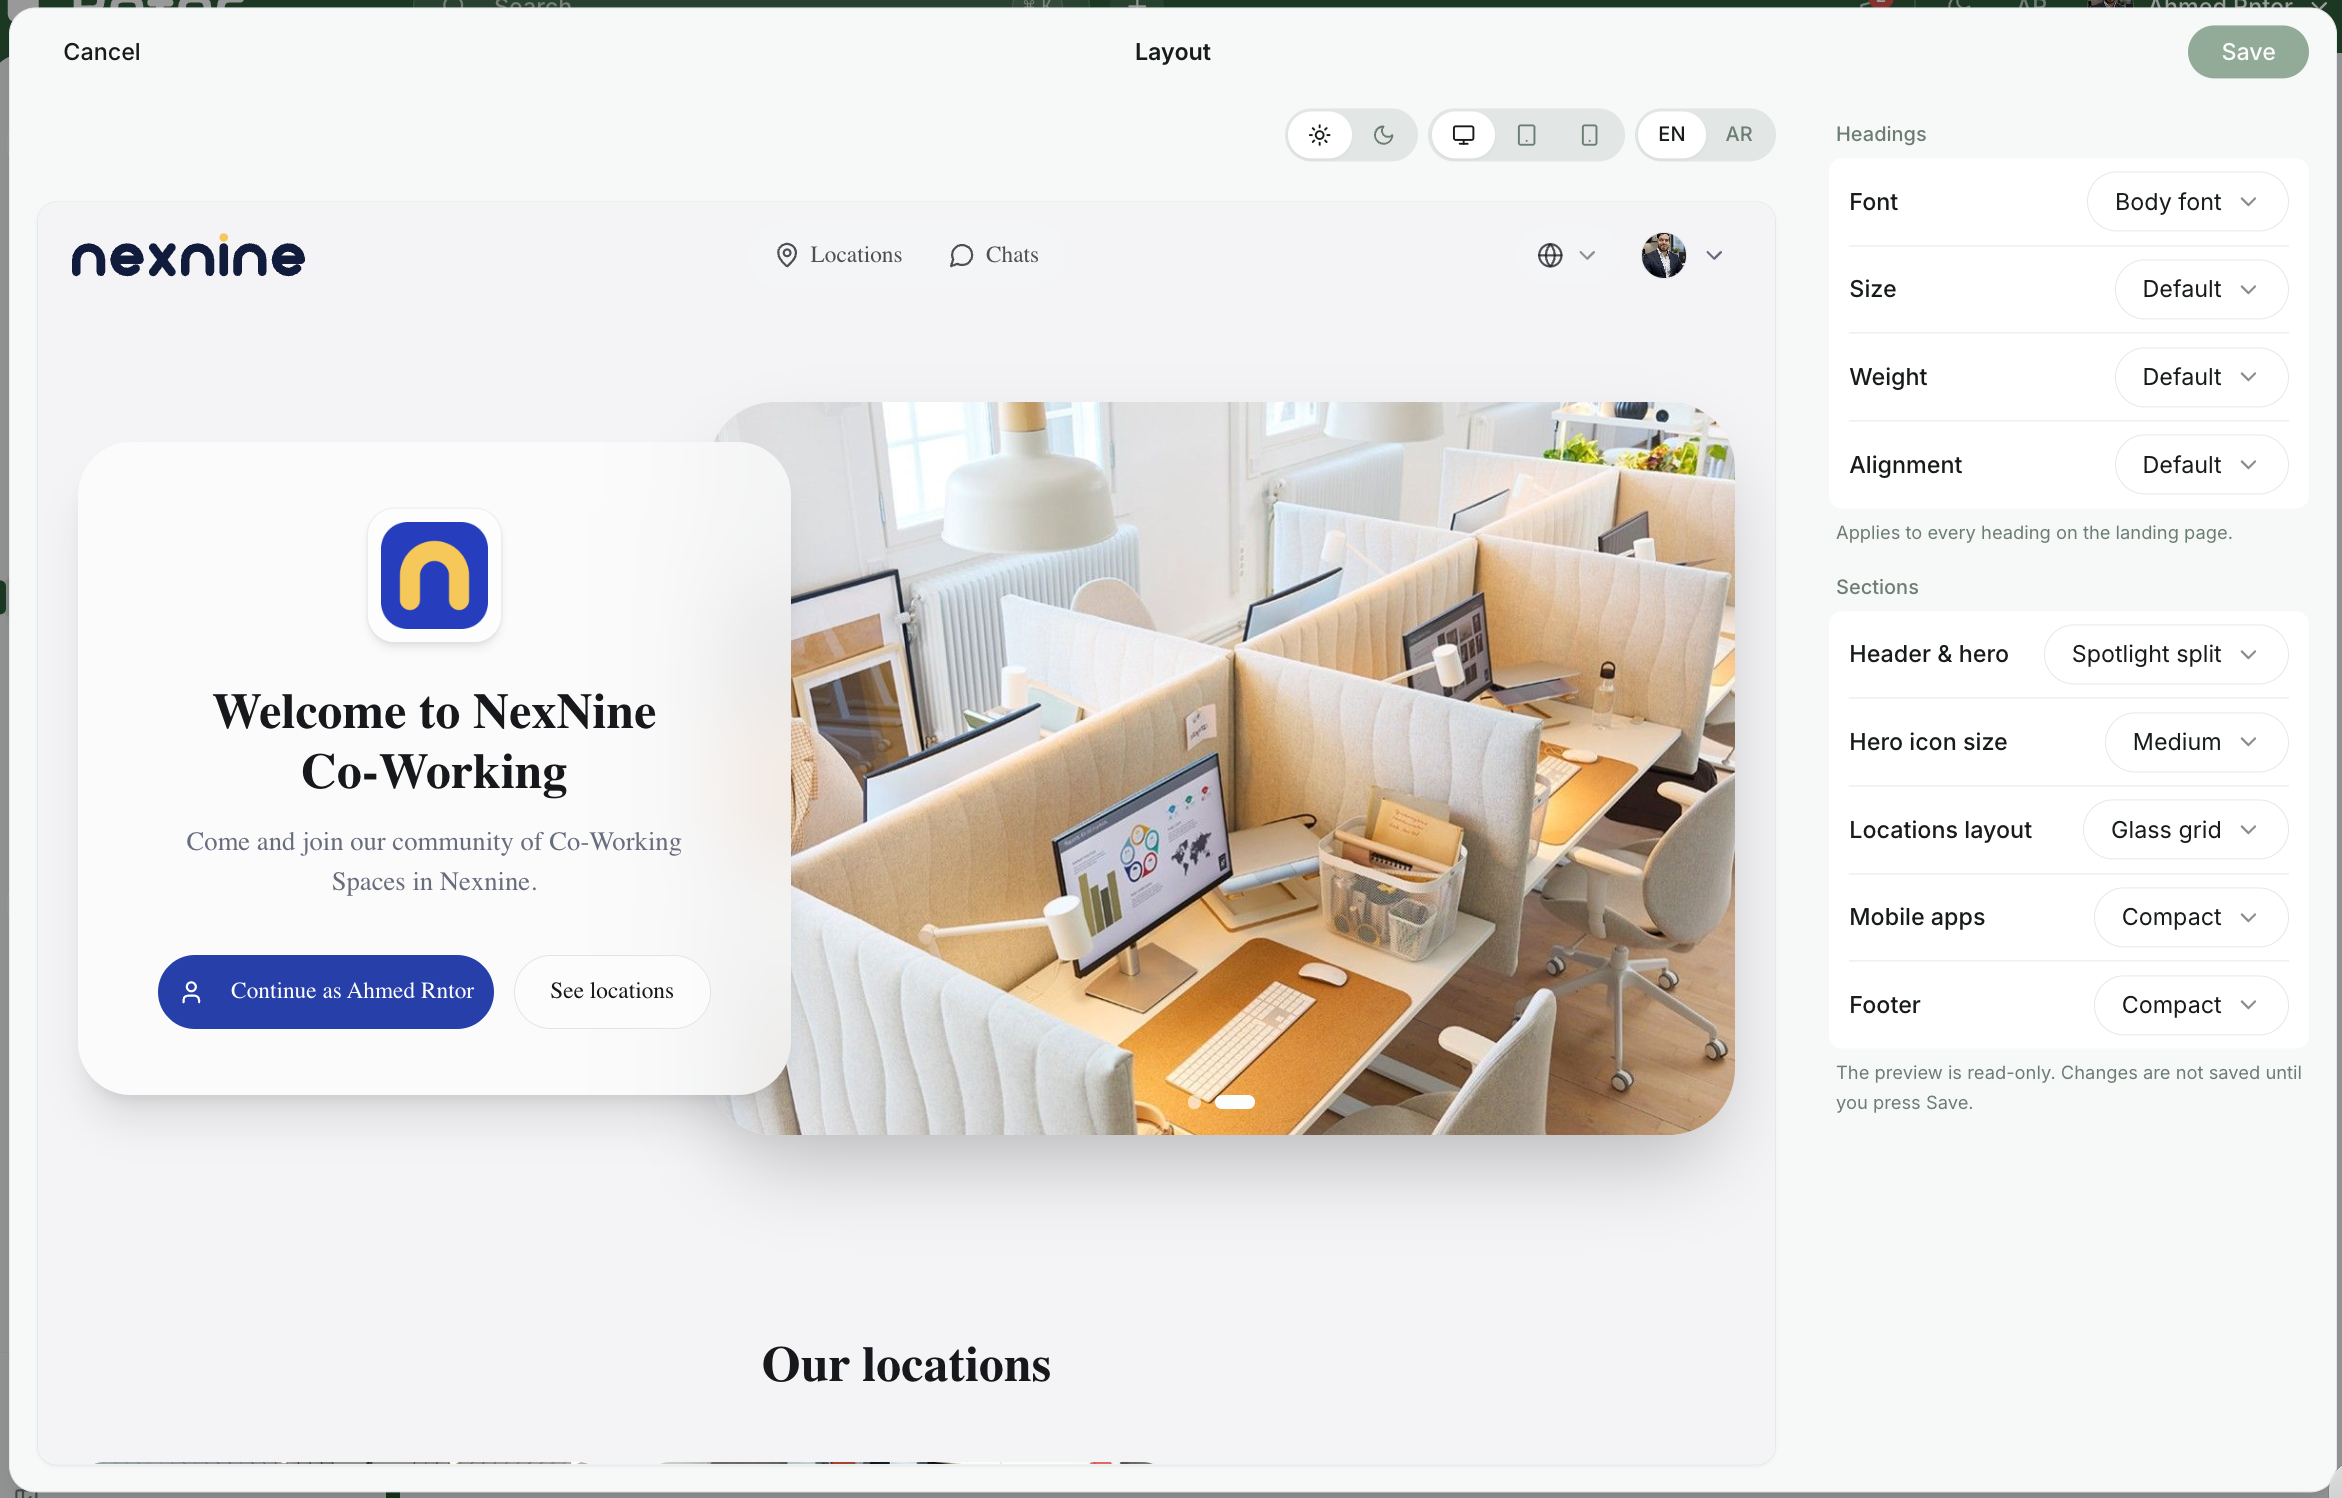Click Continue as Ahmed Rntor button
This screenshot has height=1498, width=2342.
(x=326, y=992)
